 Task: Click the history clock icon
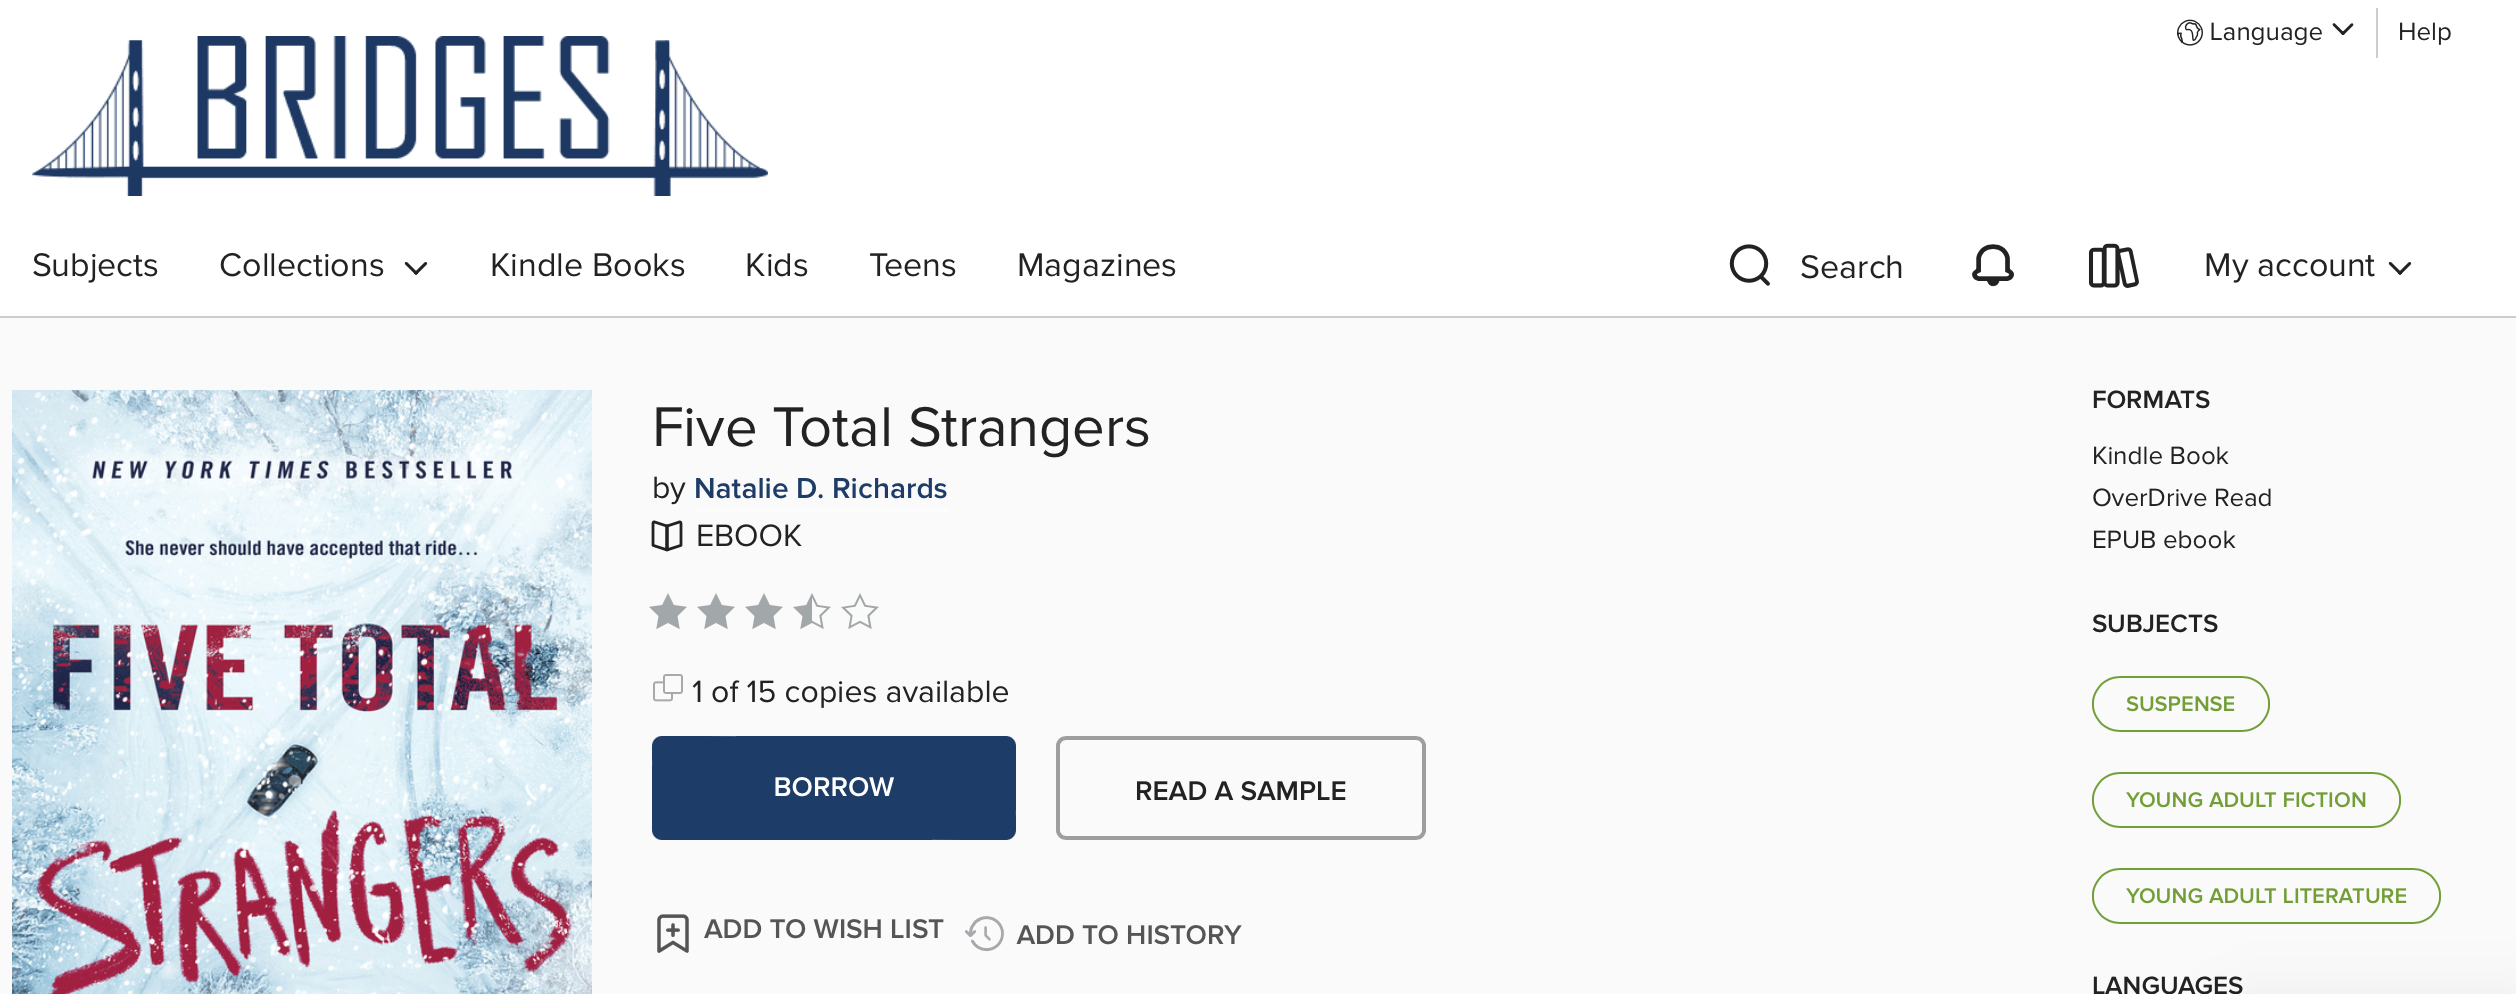click(x=985, y=934)
